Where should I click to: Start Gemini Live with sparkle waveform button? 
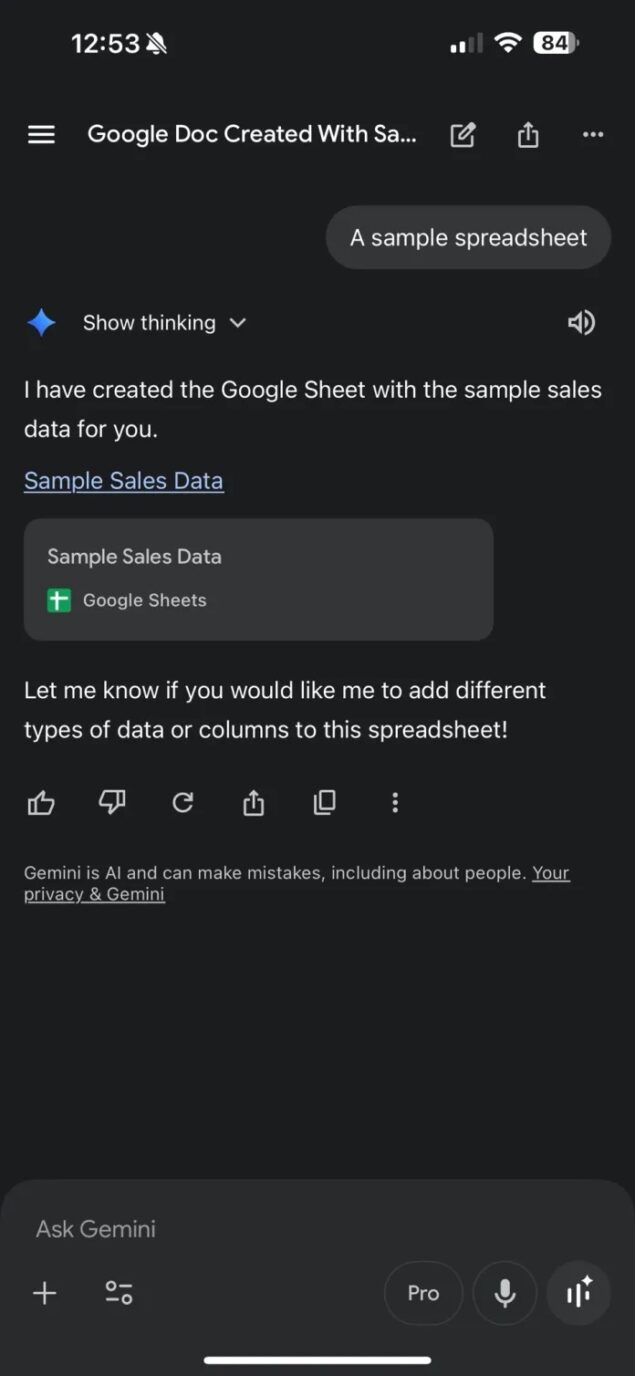pyautogui.click(x=579, y=1293)
